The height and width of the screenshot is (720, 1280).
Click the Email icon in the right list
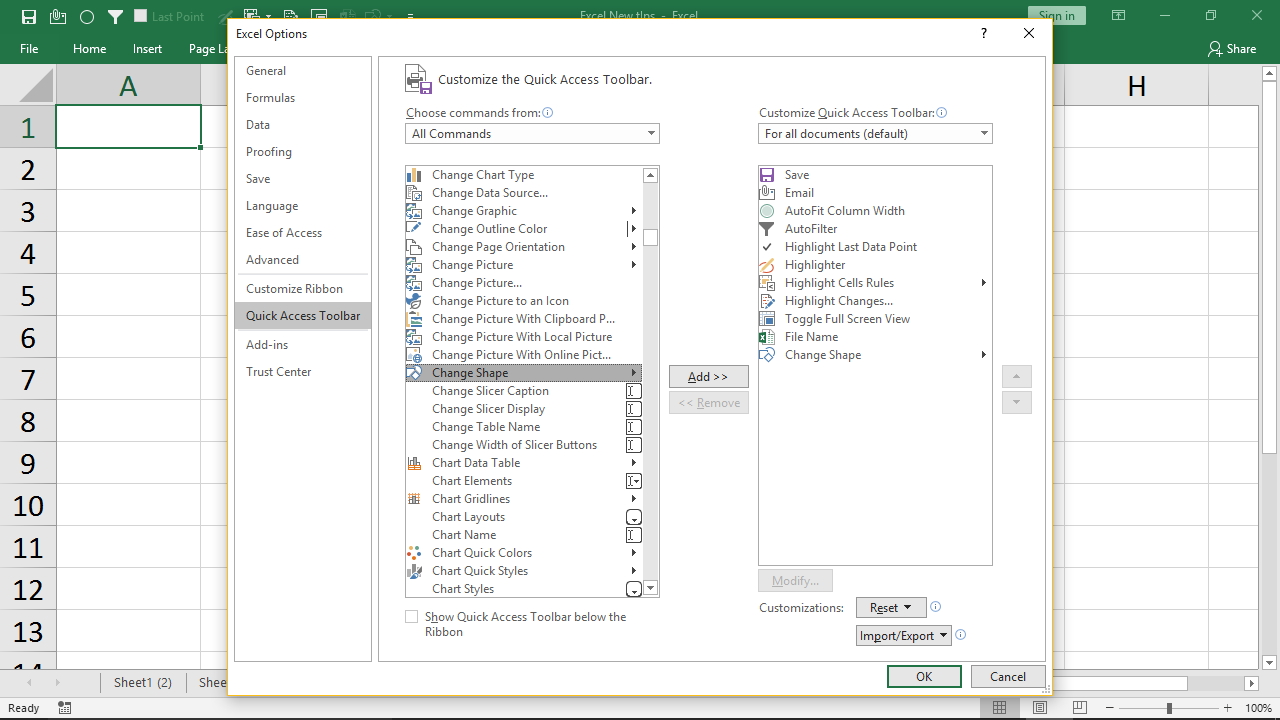767,193
